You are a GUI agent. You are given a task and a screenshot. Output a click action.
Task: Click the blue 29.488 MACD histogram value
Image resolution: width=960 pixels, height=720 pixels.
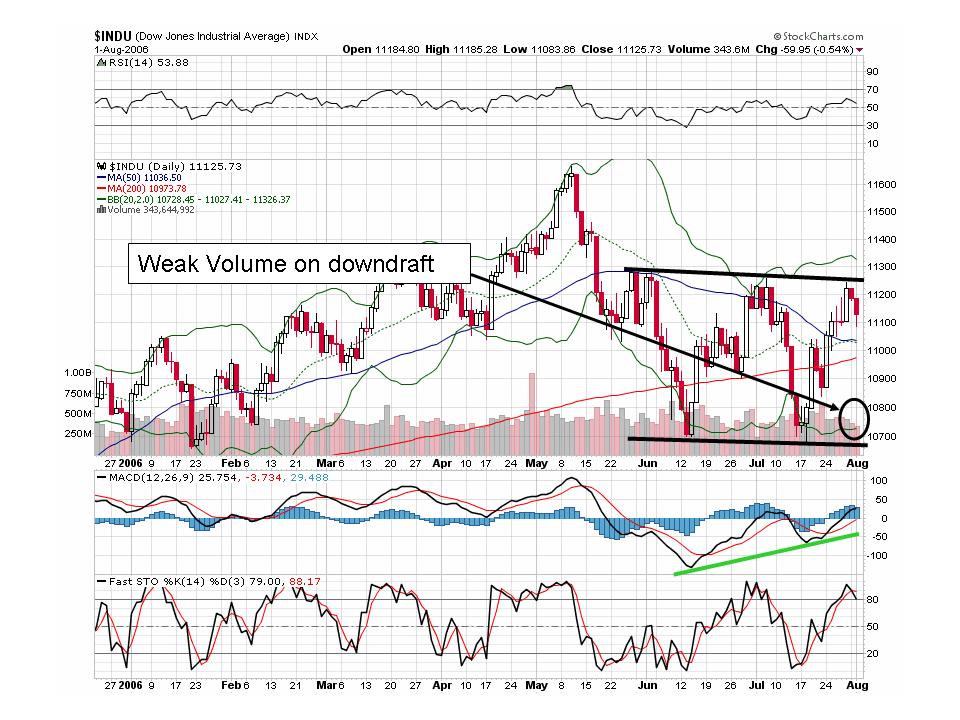(310, 478)
